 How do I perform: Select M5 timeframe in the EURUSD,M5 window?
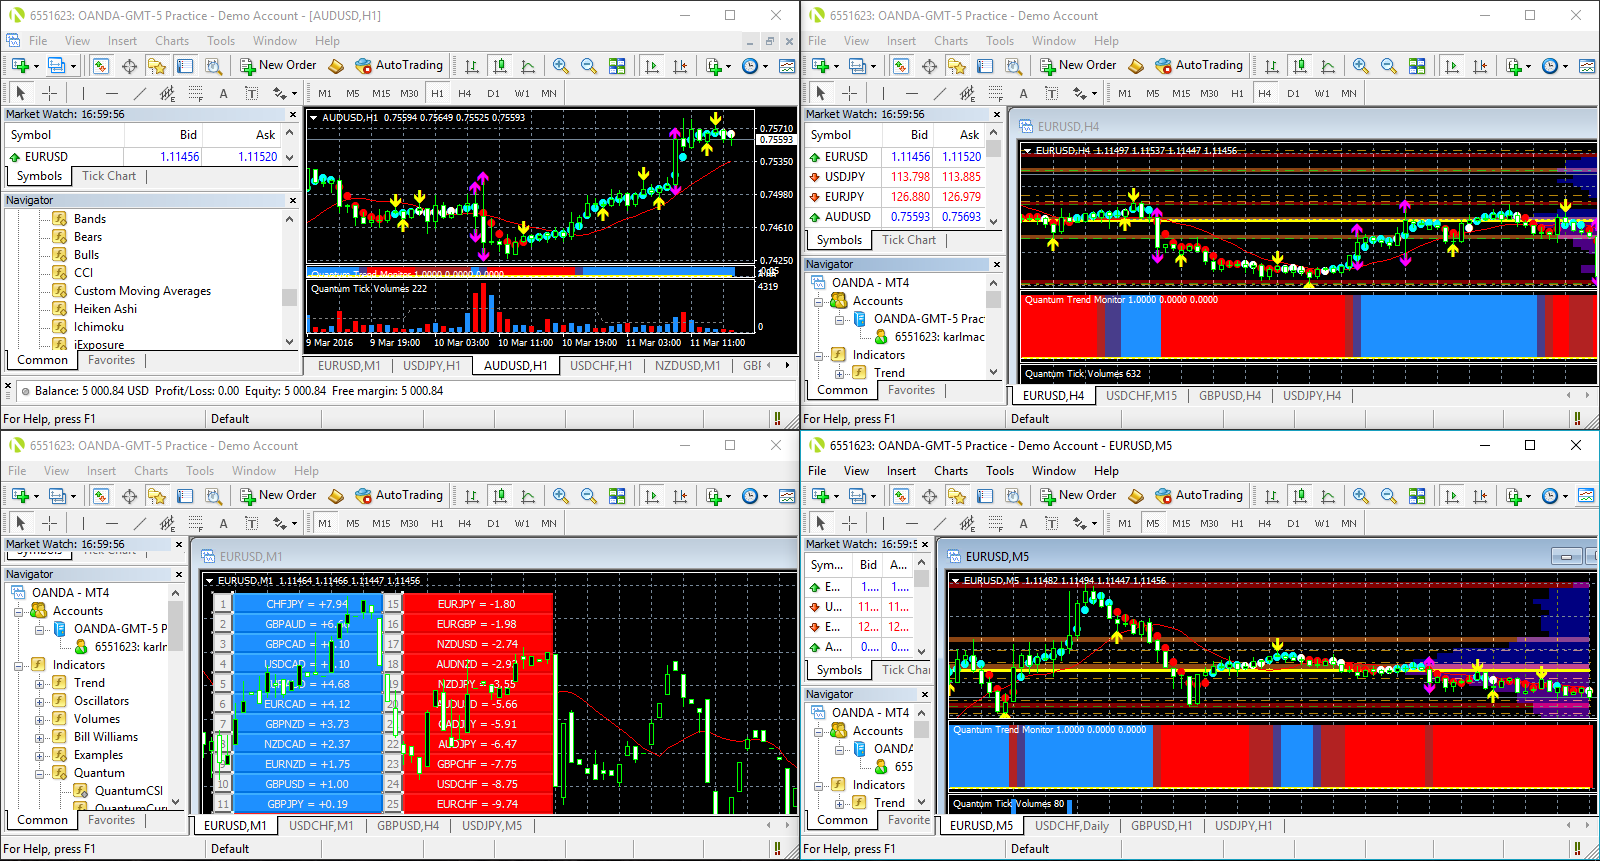[x=1153, y=523]
